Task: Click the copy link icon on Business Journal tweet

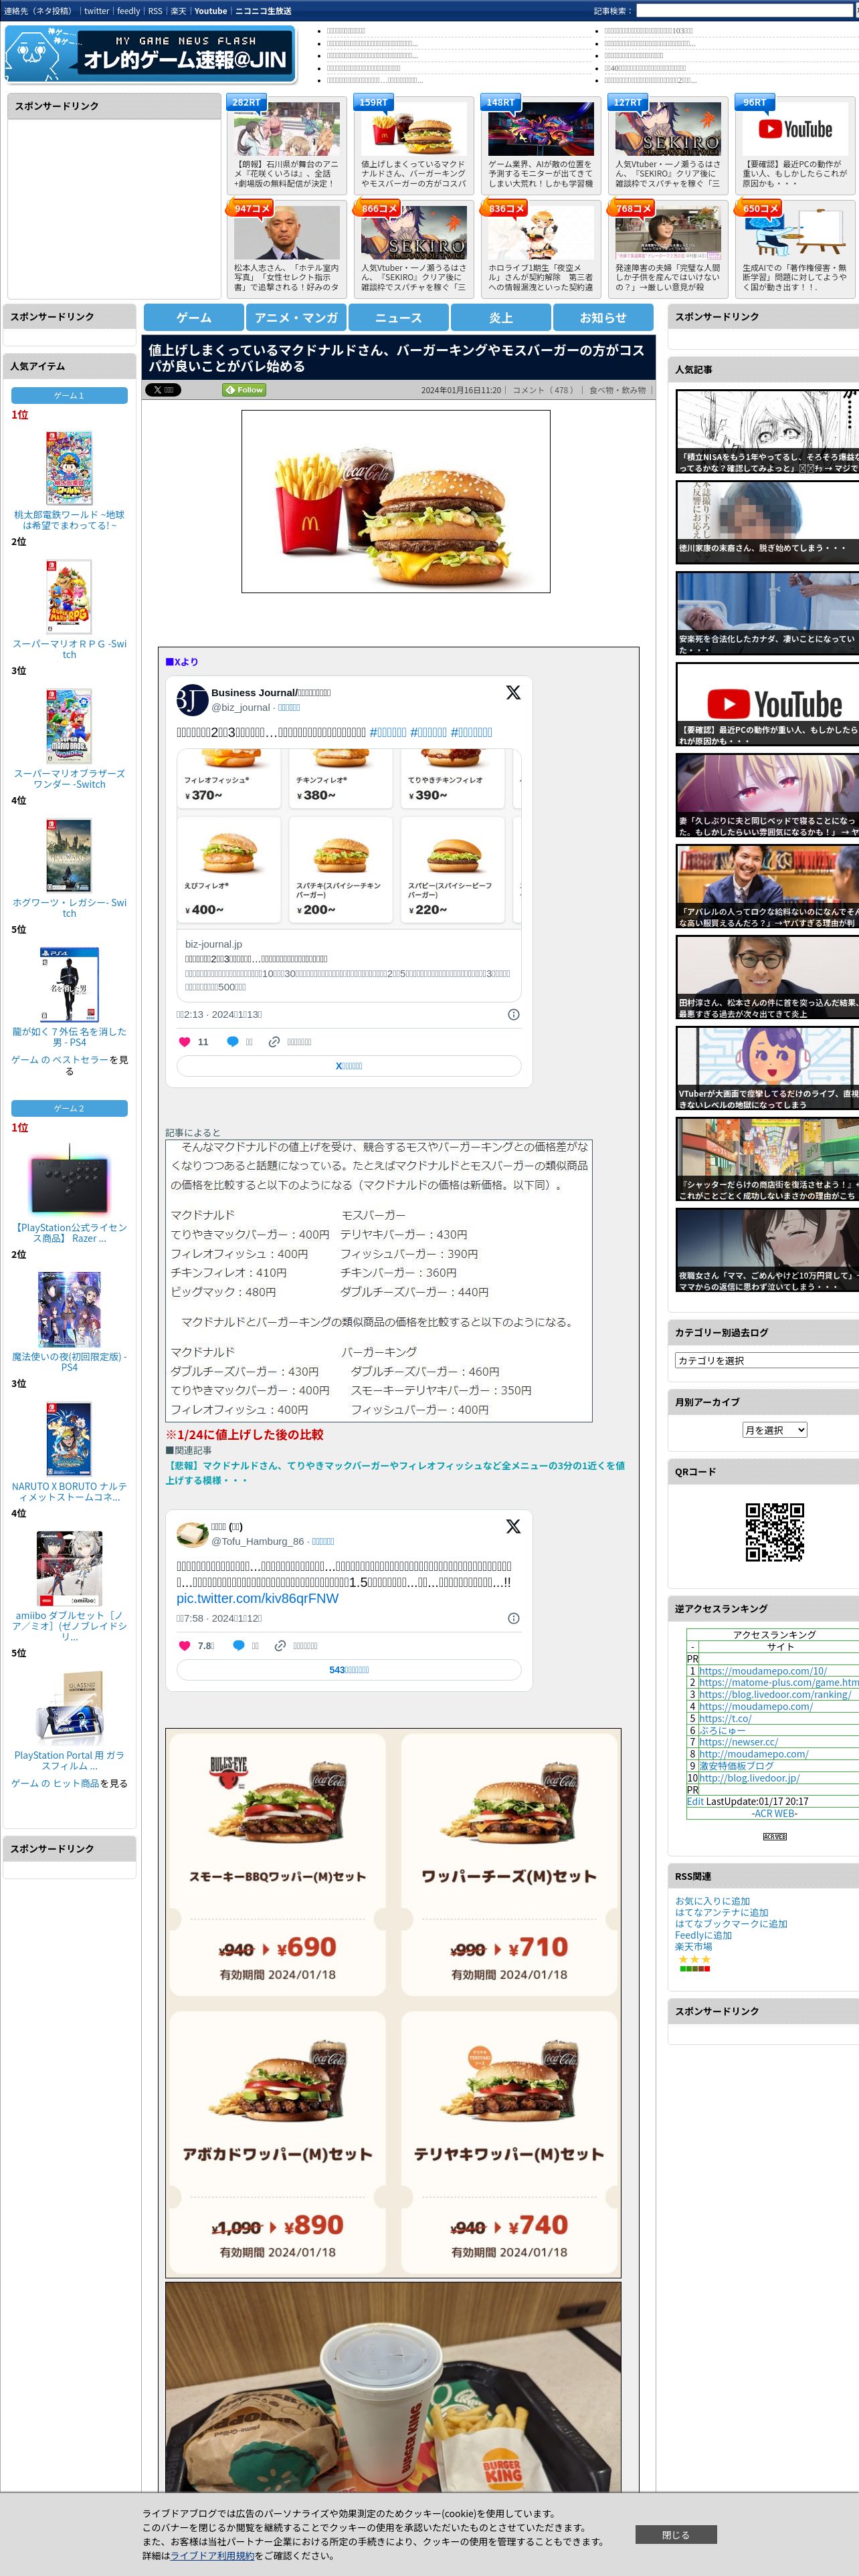Action: click(x=274, y=1041)
